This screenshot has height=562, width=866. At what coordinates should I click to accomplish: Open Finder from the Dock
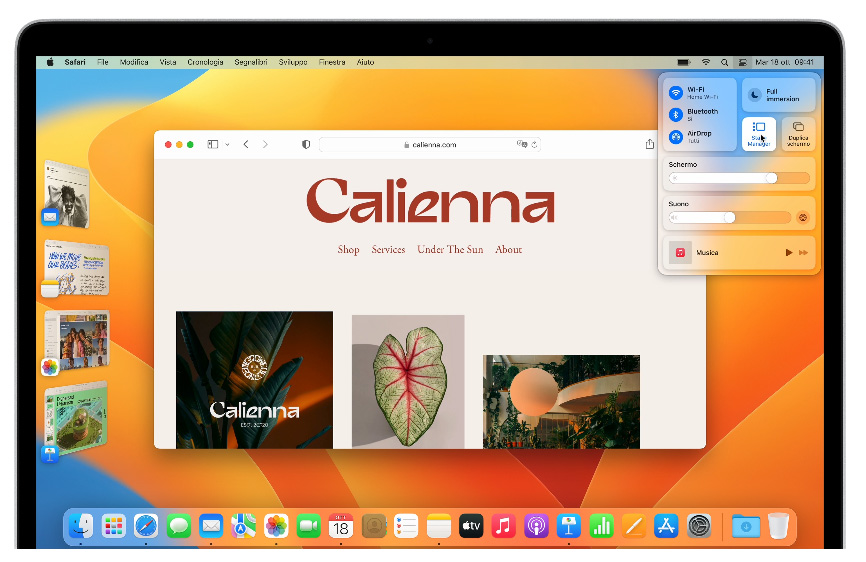tap(81, 526)
